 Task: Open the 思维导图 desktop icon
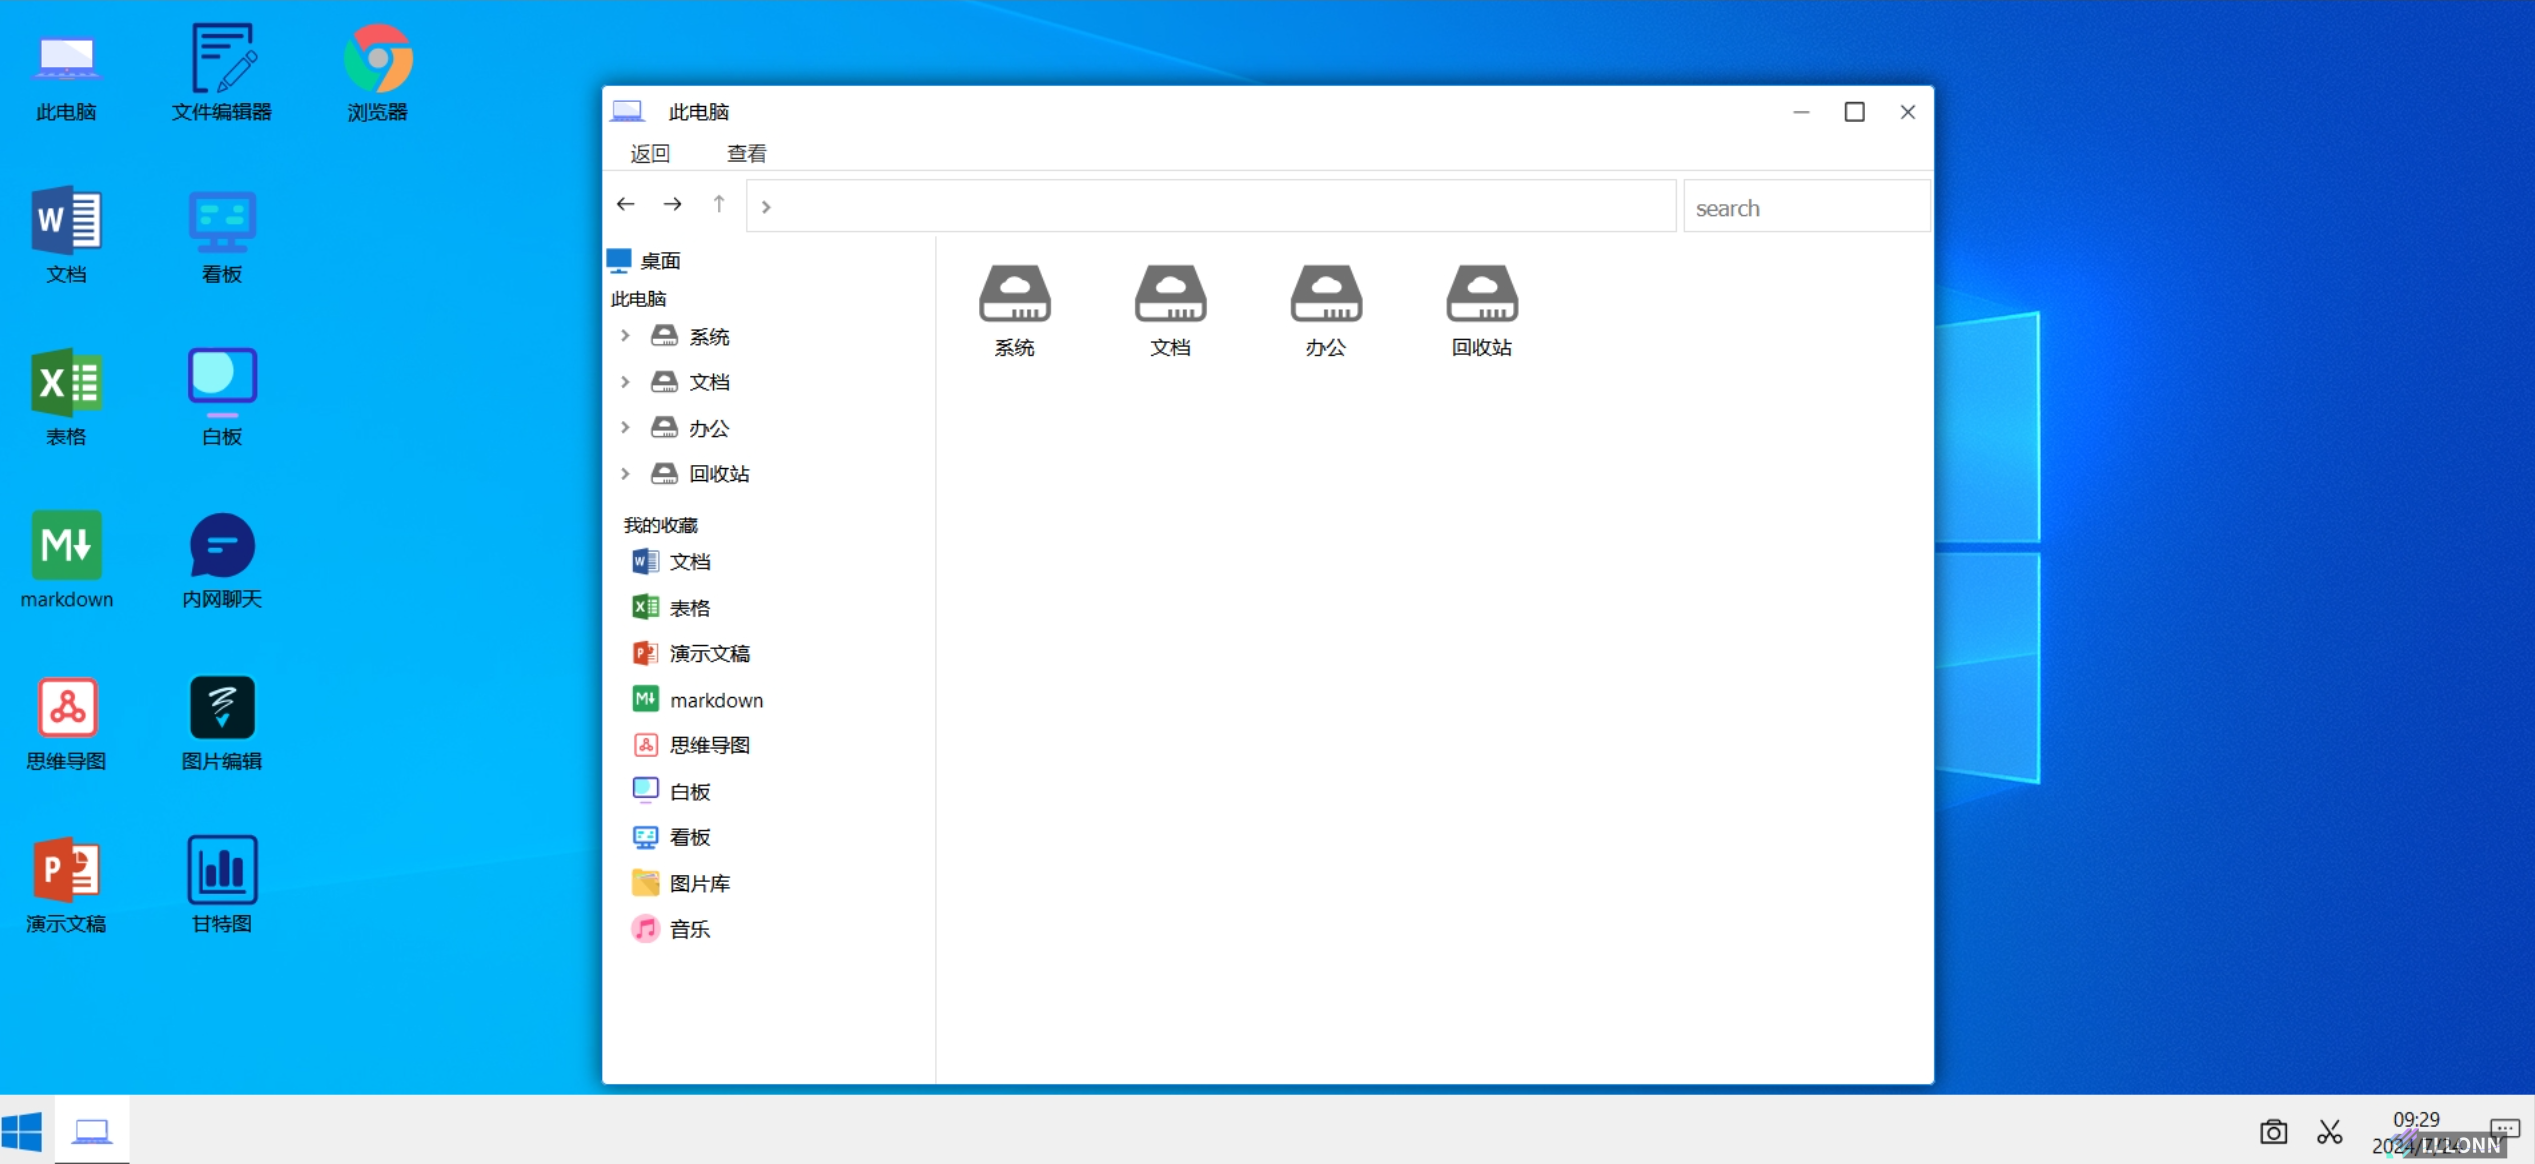click(x=66, y=723)
